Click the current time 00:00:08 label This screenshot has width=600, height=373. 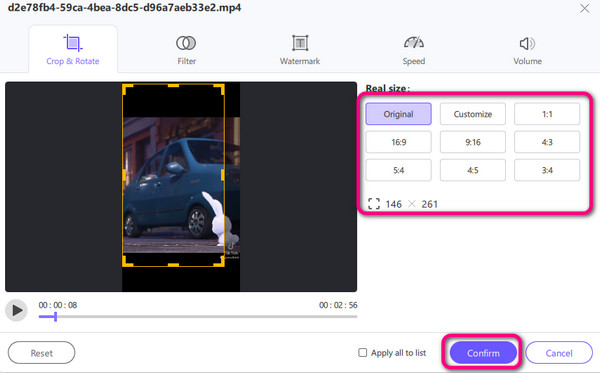(x=58, y=305)
